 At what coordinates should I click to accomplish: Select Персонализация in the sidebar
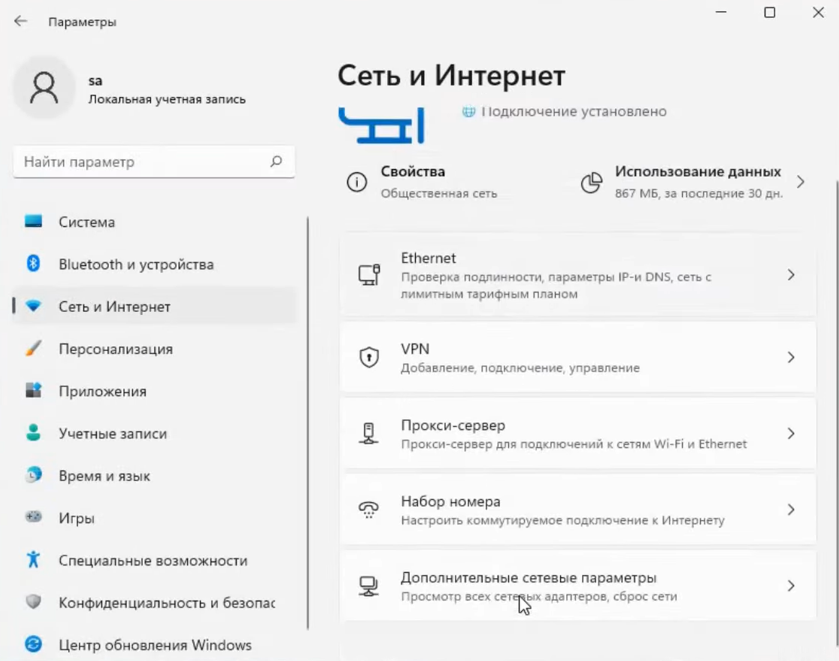(154, 348)
